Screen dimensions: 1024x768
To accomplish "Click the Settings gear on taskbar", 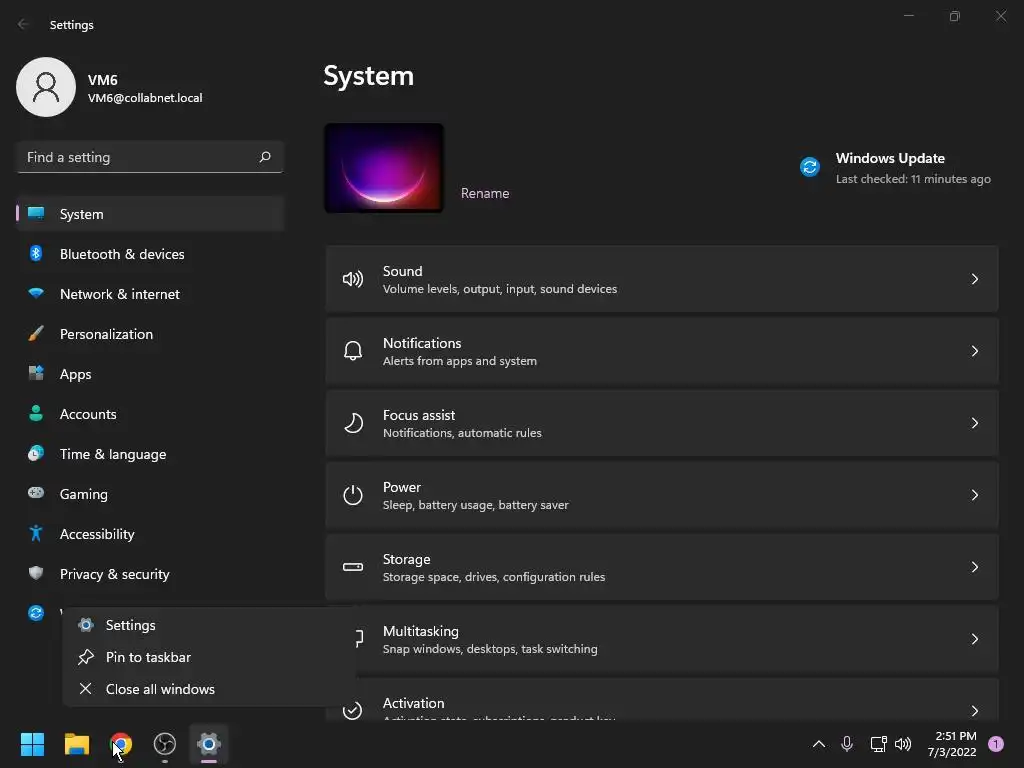I will [209, 744].
